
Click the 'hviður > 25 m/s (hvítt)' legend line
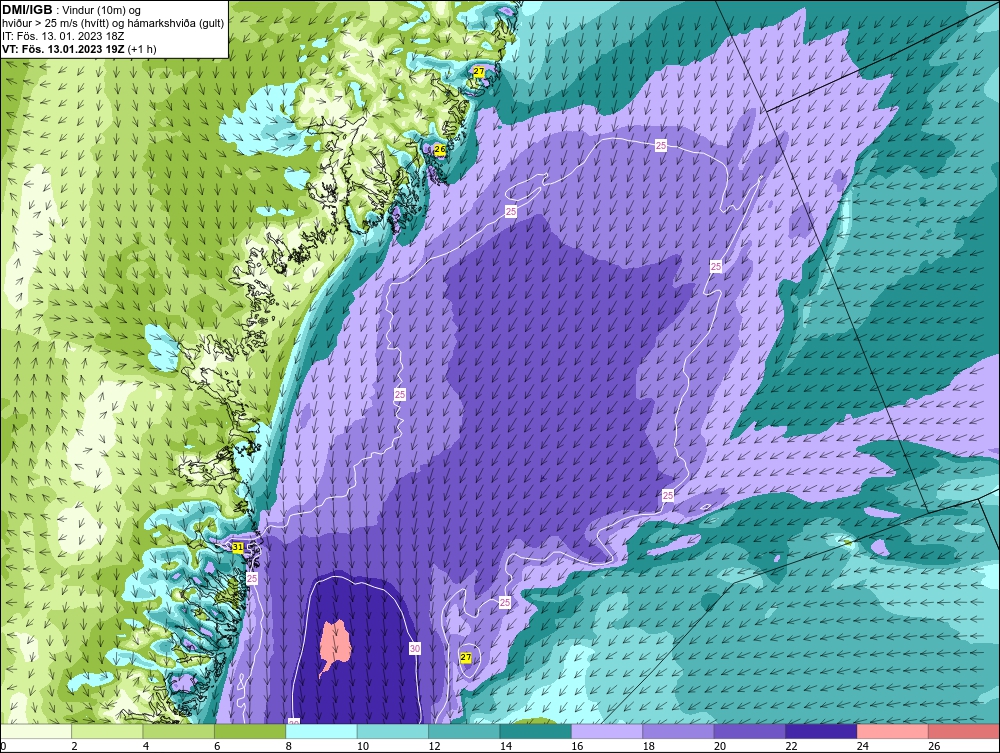[x=113, y=23]
